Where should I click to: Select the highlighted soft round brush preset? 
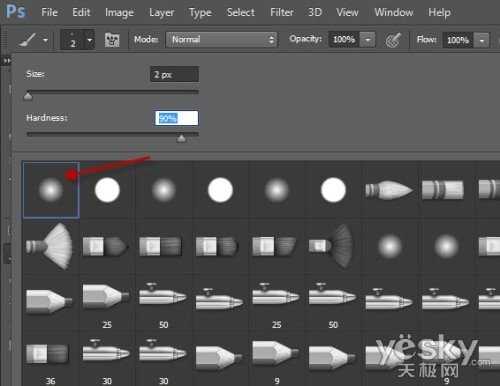51,190
